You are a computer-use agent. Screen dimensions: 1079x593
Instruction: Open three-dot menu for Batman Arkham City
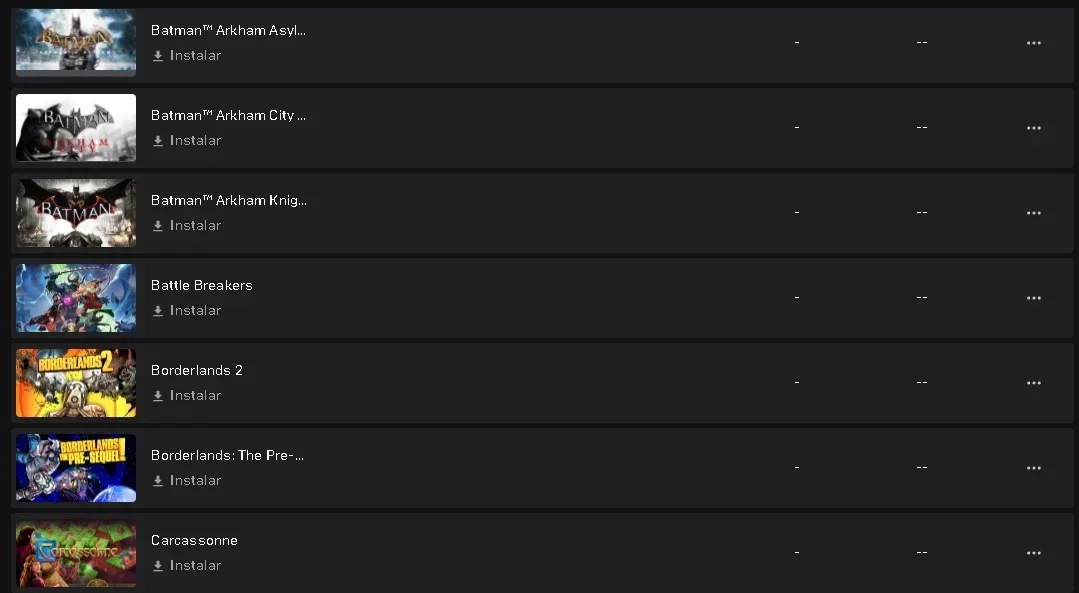click(x=1034, y=128)
